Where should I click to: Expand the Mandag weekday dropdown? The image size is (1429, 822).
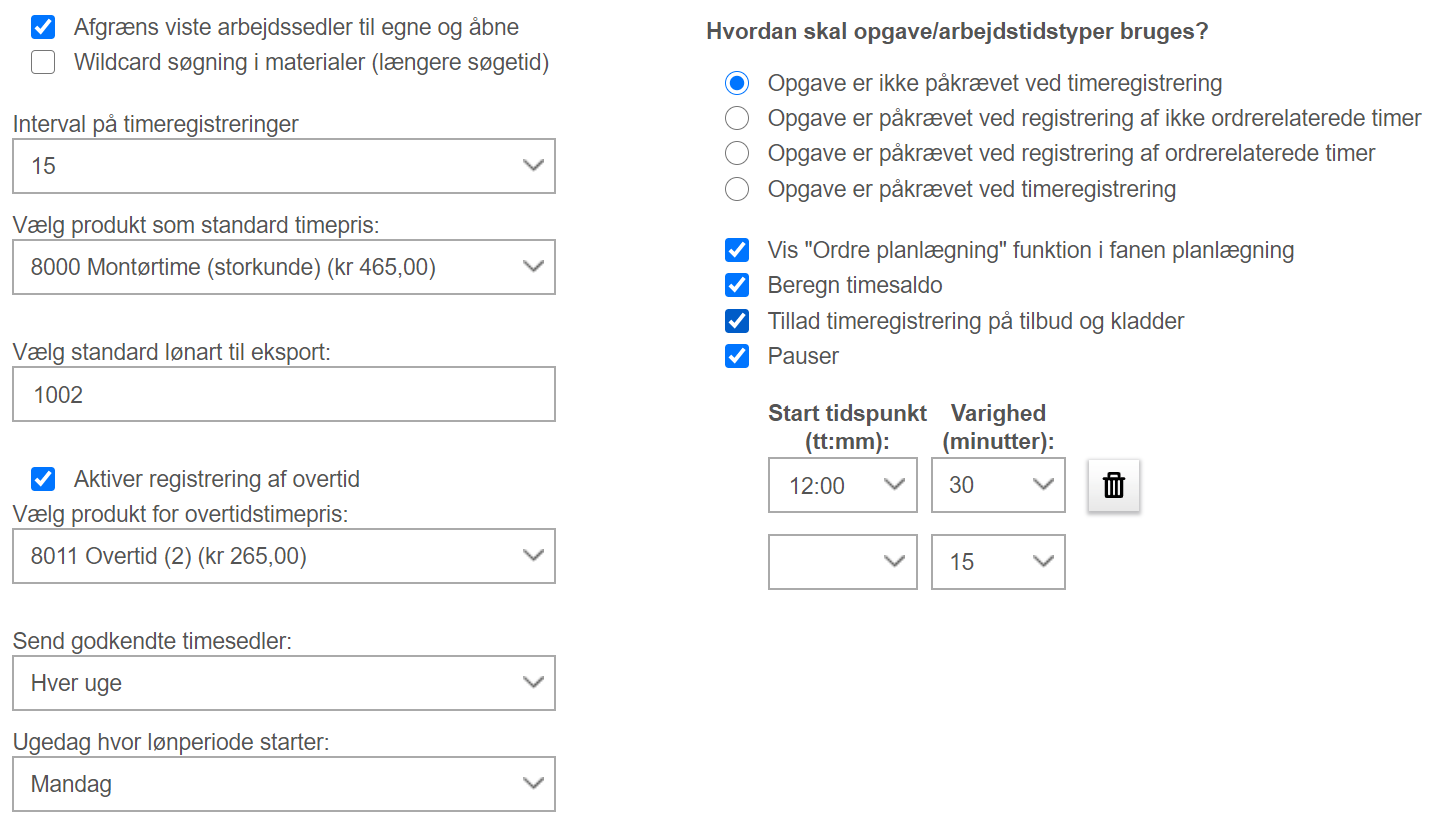pyautogui.click(x=284, y=784)
